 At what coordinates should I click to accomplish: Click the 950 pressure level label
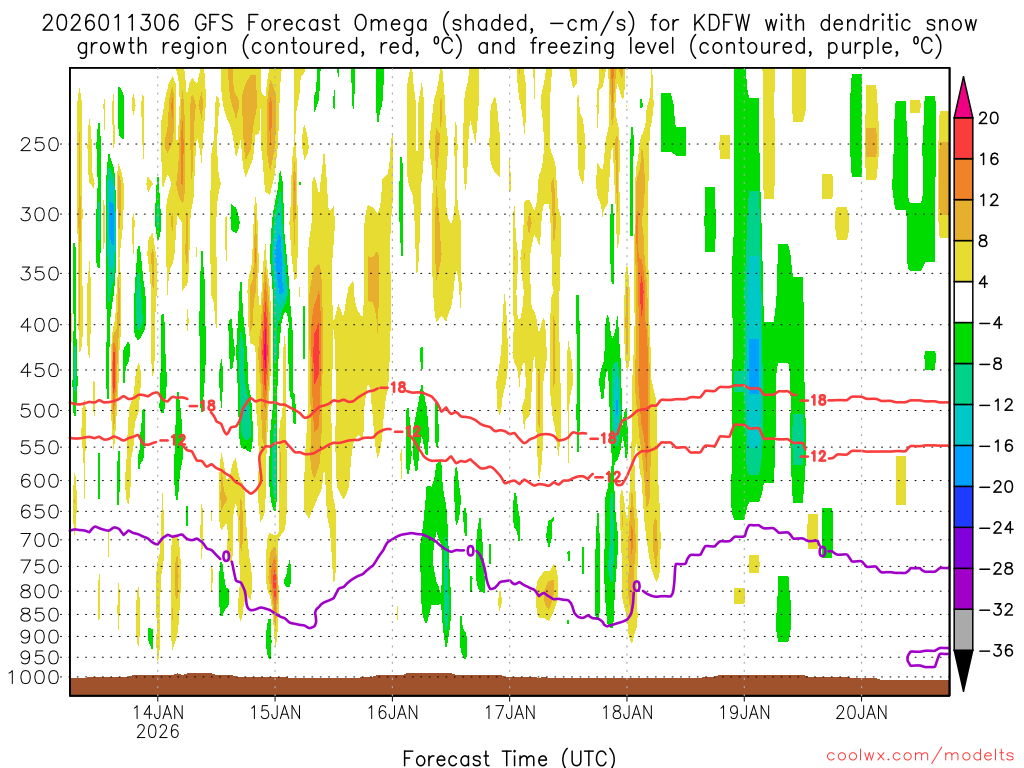40,658
